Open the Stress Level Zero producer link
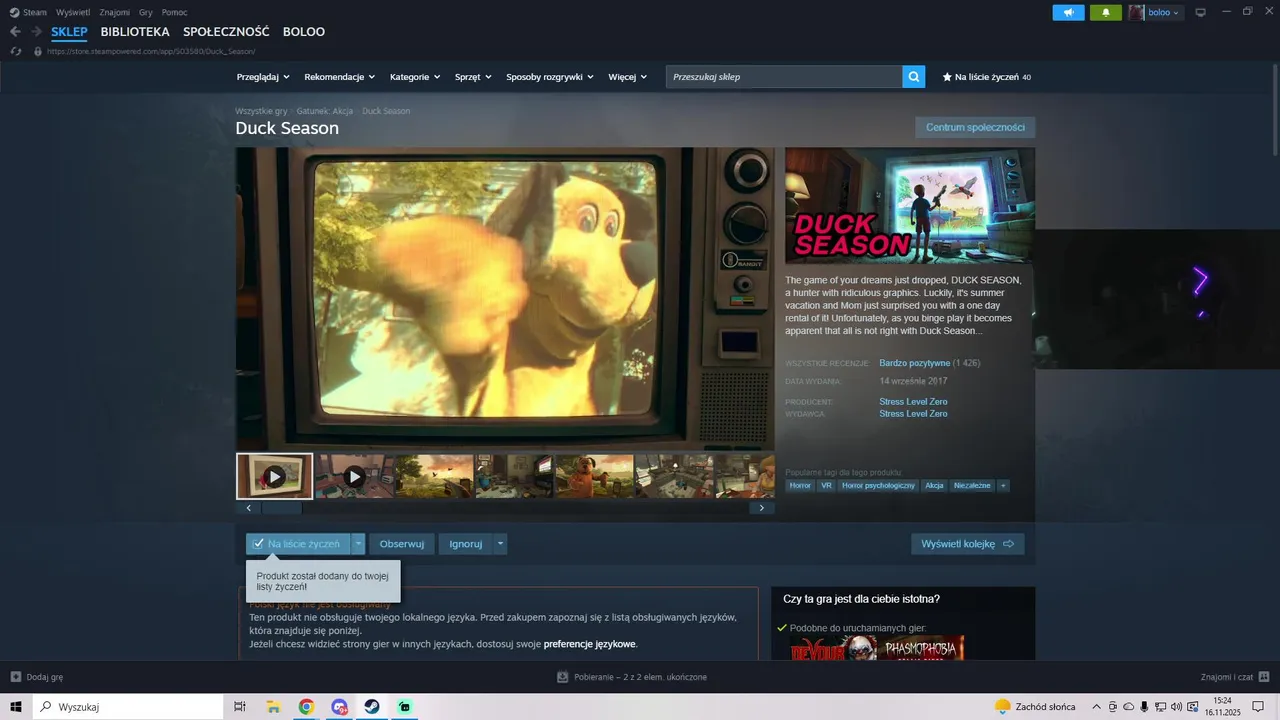This screenshot has height=720, width=1280. pos(913,402)
